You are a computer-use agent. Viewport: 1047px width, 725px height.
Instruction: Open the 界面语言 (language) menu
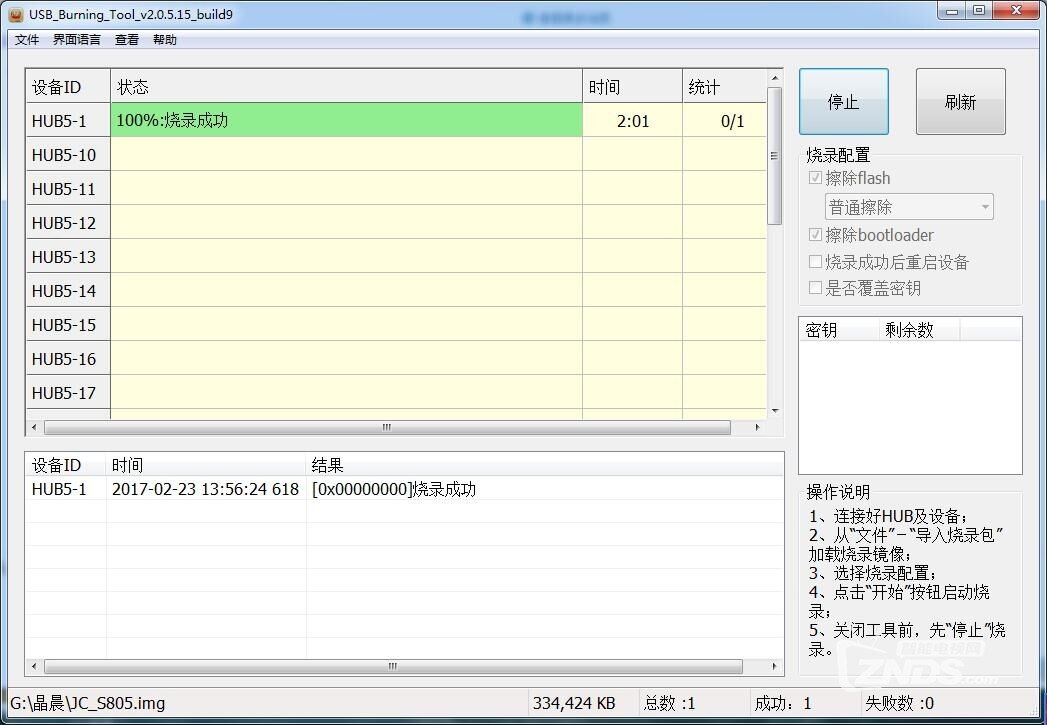tap(75, 39)
